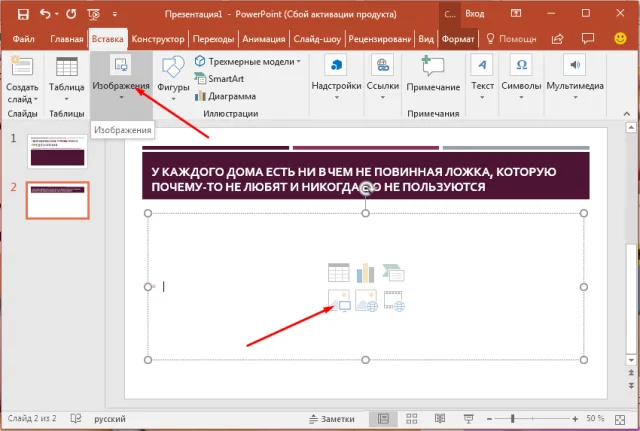
Task: Select slide 1 thumbnail
Action: (58, 151)
